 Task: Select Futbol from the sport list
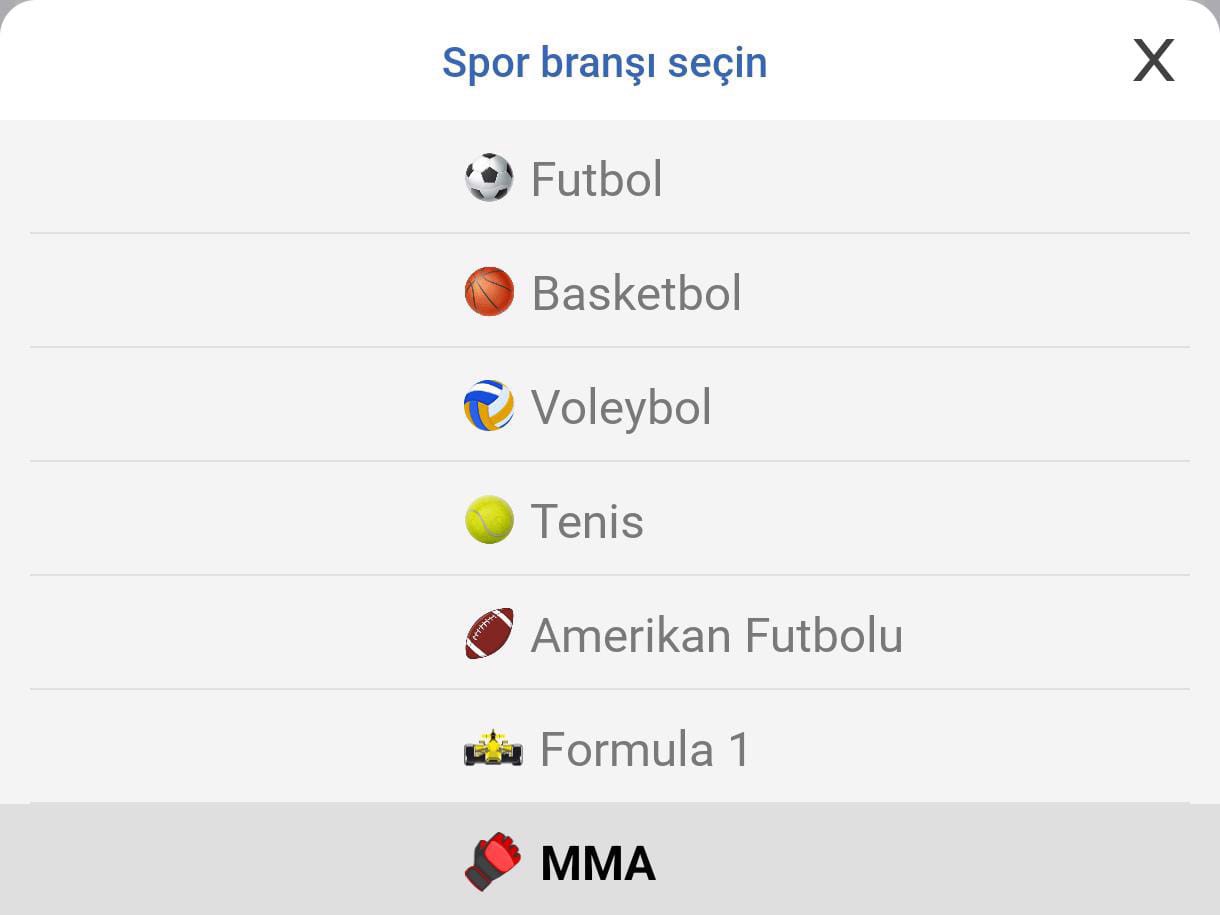(x=596, y=180)
